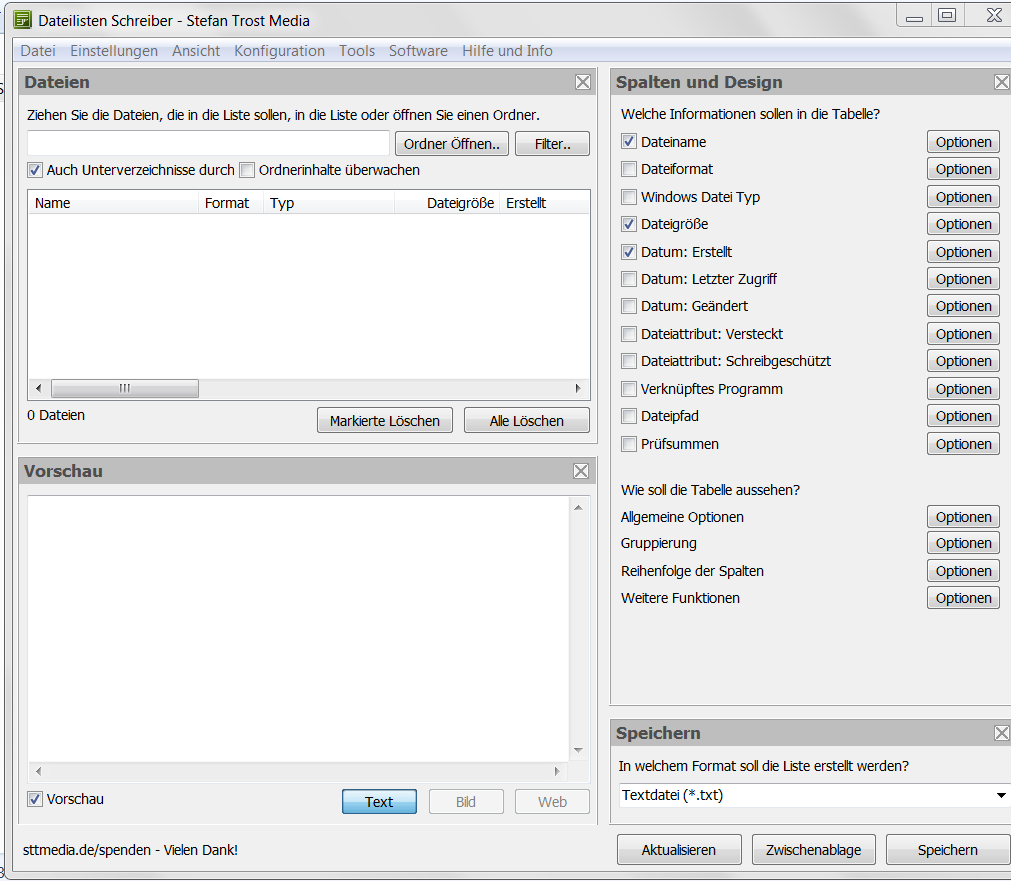
Task: Toggle the Prüfsummen checkbox
Action: (x=629, y=444)
